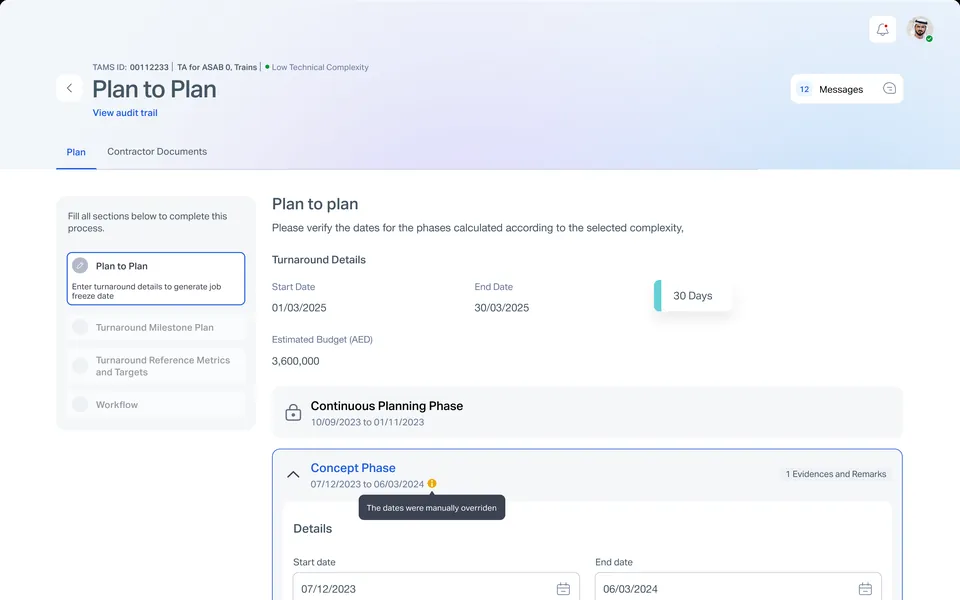
Task: Click the TA for ASAB 0, Trains text
Action: pos(217,67)
